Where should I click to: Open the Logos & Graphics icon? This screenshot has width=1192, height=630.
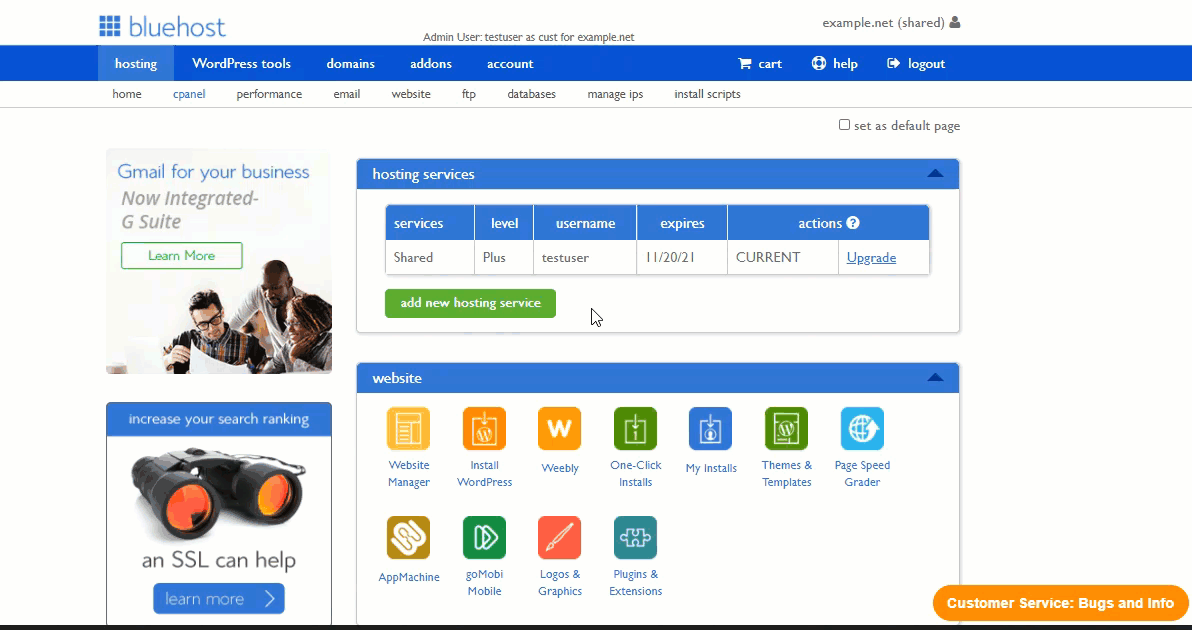[560, 537]
